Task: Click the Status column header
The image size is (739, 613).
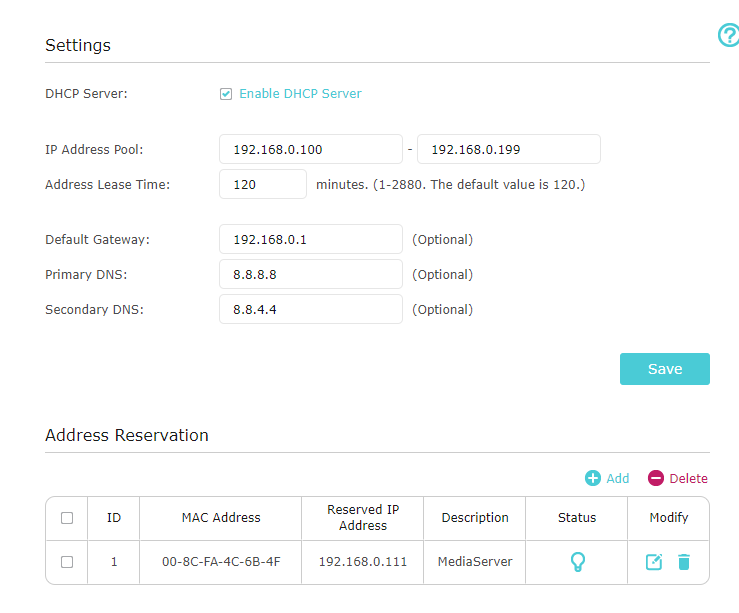Action: coord(577,518)
